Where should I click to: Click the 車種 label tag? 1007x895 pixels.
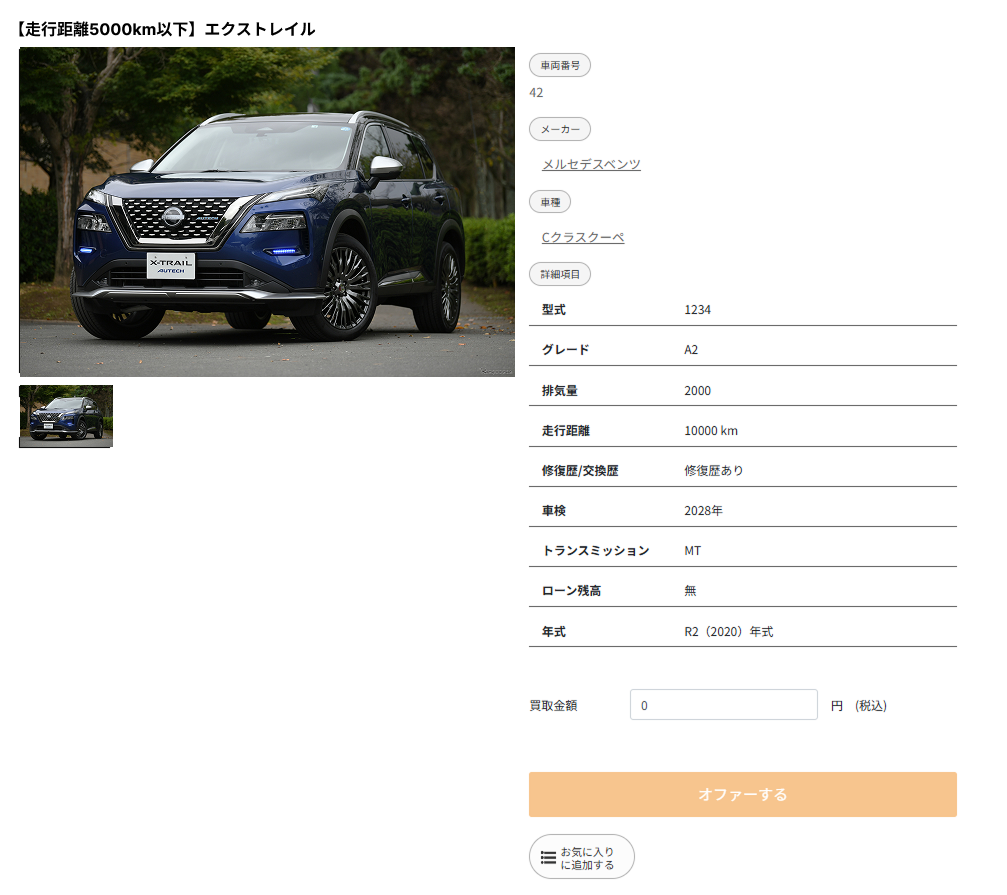550,201
